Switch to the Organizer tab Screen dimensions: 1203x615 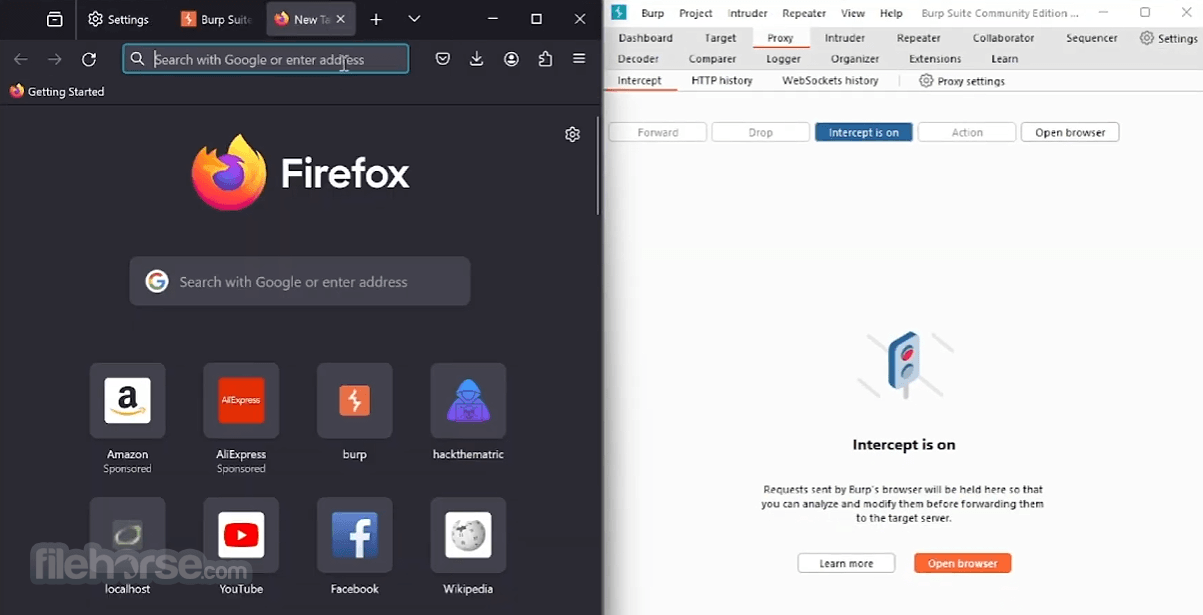855,59
